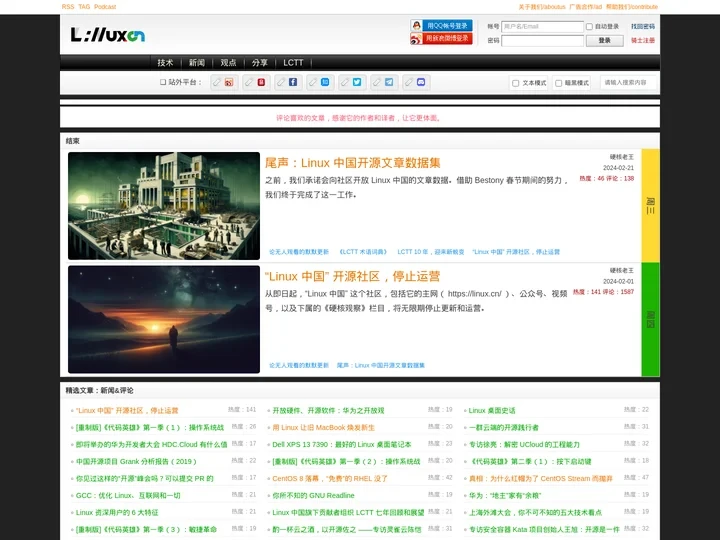Open the LCTT navigation menu
The width and height of the screenshot is (720, 540).
tap(293, 62)
